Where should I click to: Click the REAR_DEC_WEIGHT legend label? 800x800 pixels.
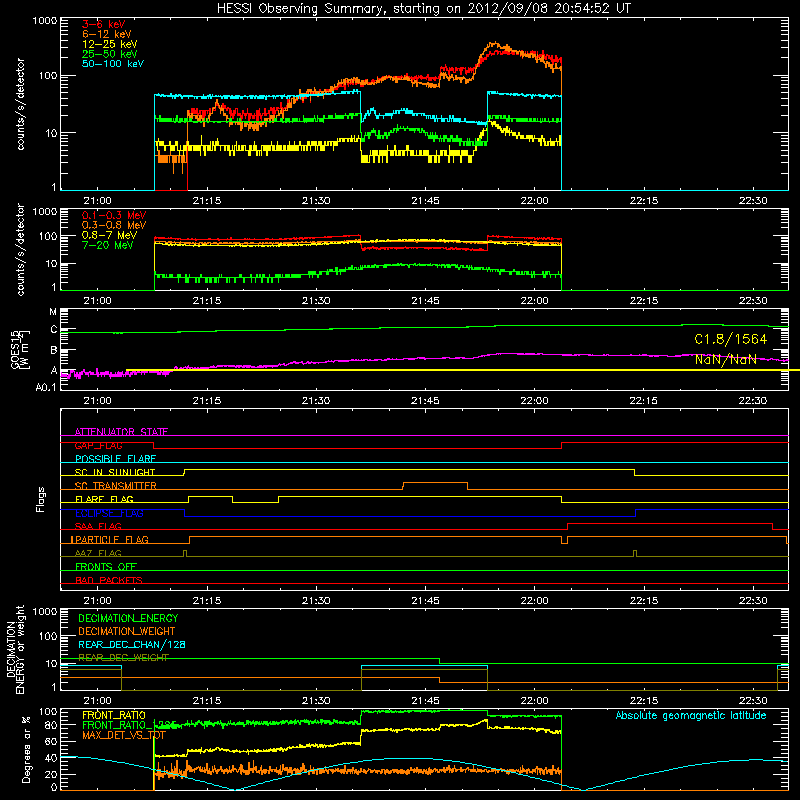(123, 658)
